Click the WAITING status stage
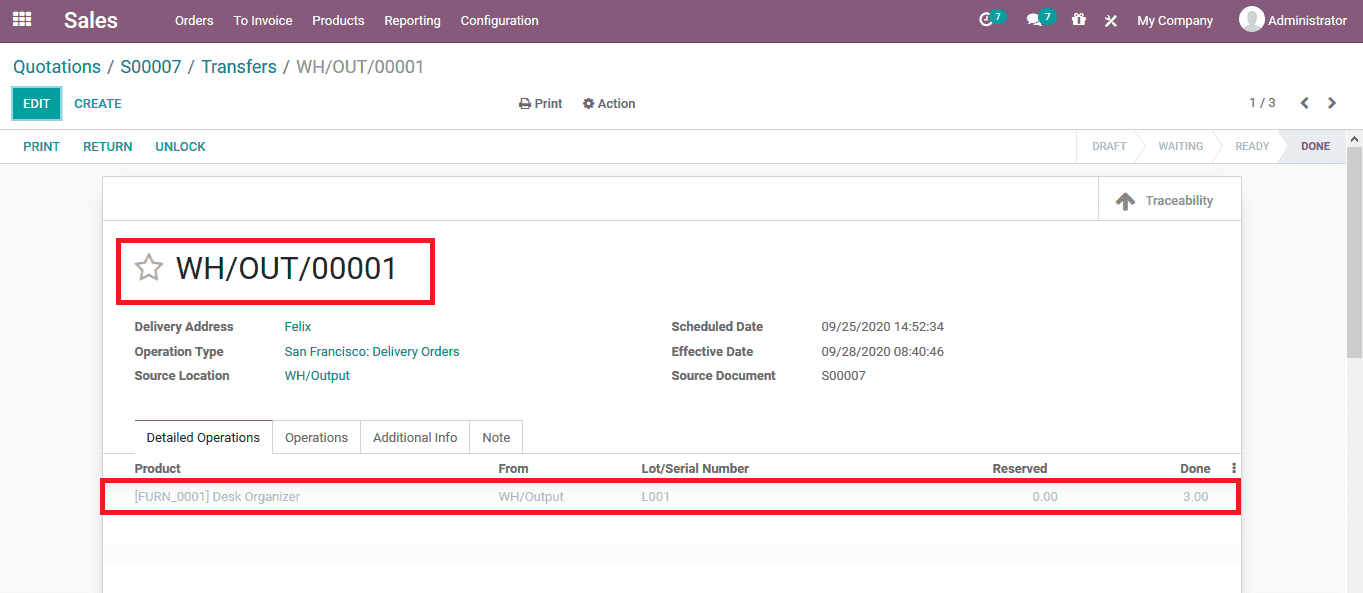The width and height of the screenshot is (1363, 593). [x=1181, y=146]
